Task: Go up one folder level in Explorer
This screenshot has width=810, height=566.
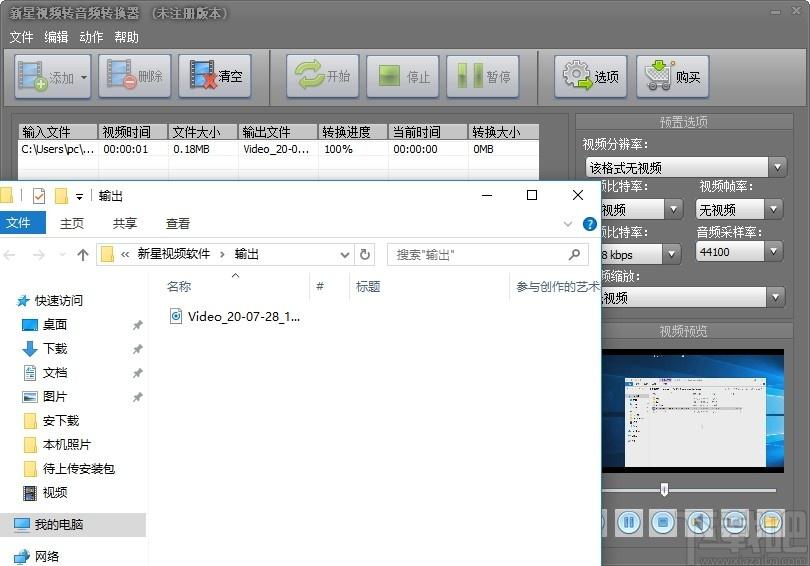Action: 83,255
